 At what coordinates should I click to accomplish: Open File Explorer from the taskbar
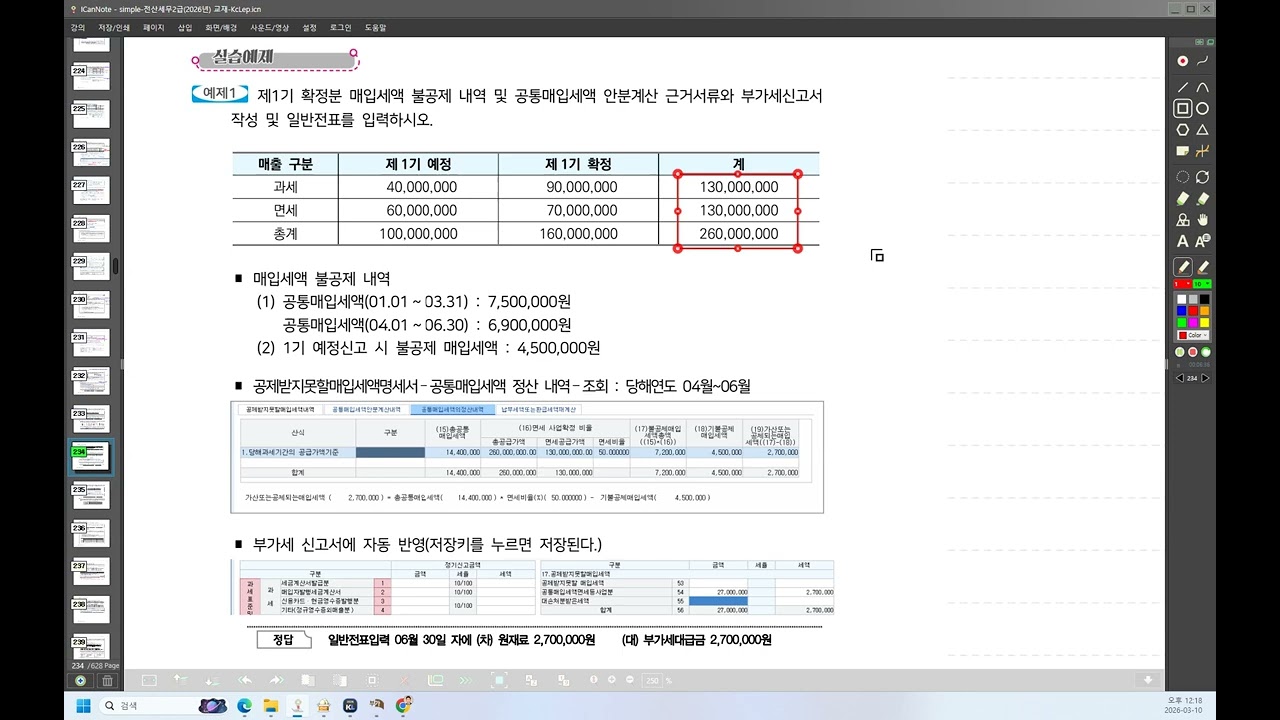271,706
